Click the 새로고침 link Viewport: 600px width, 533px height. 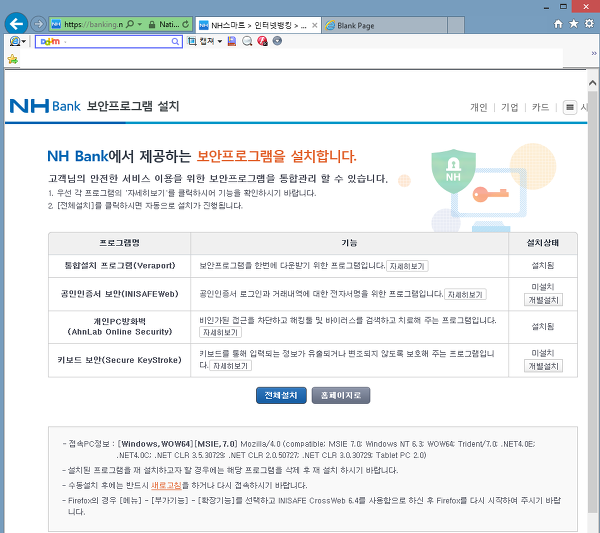(166, 485)
